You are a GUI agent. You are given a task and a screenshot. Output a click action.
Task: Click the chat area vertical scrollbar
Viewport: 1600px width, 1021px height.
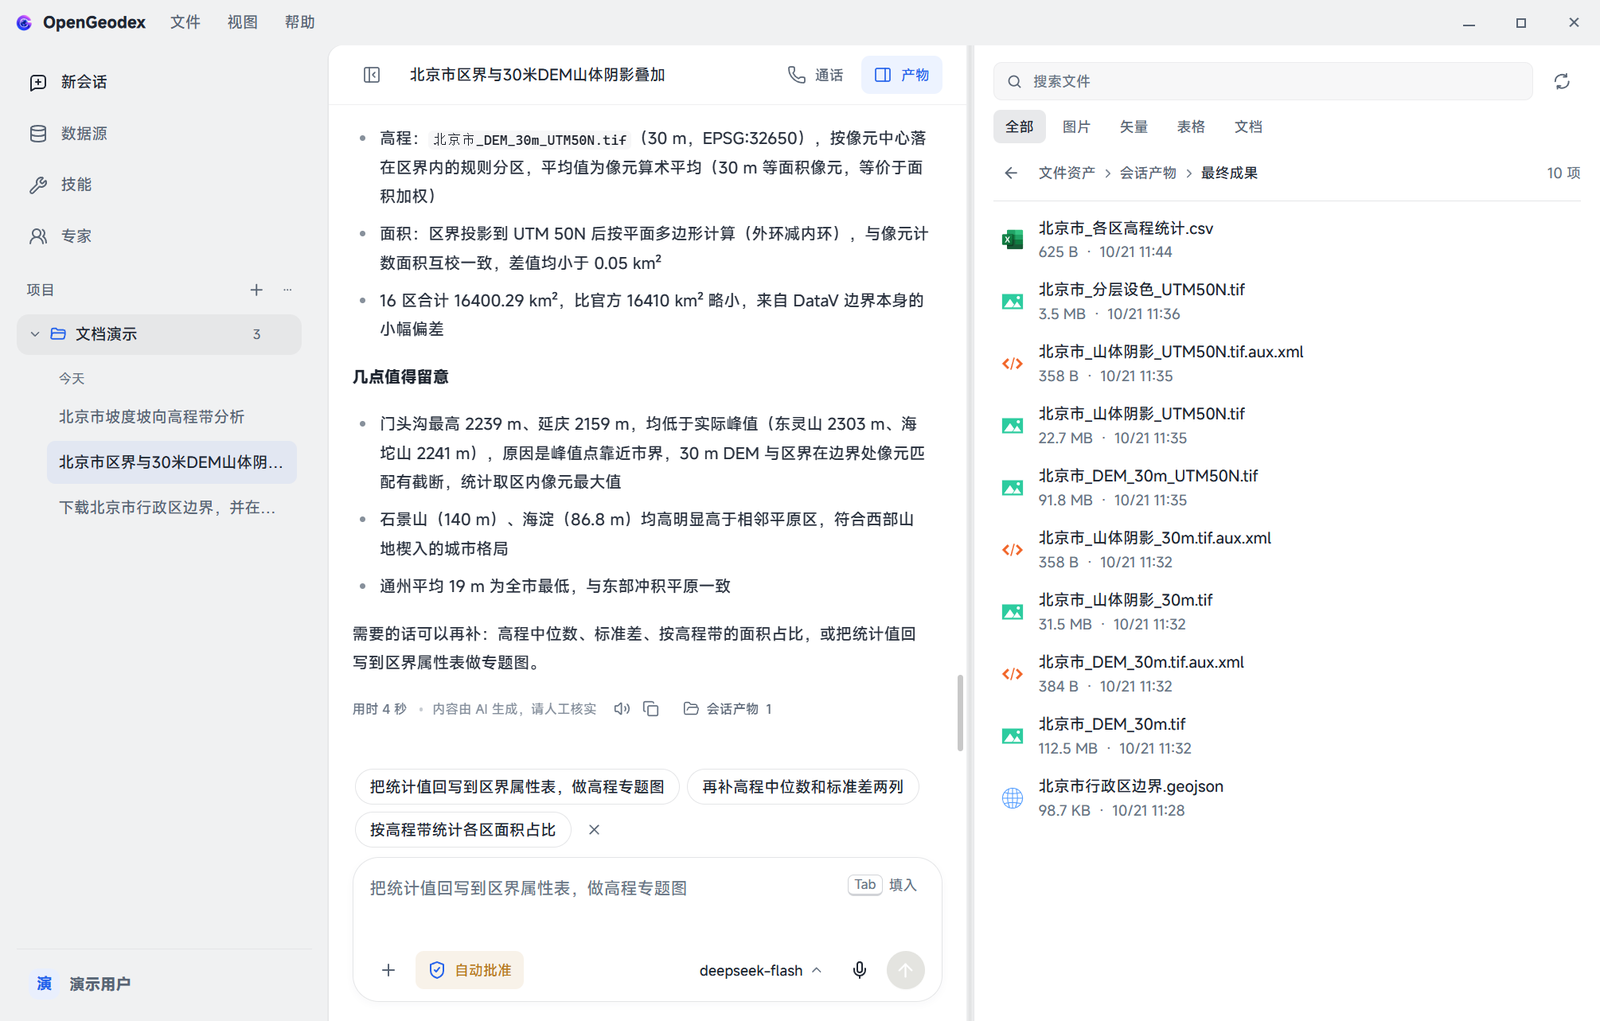pyautogui.click(x=960, y=712)
